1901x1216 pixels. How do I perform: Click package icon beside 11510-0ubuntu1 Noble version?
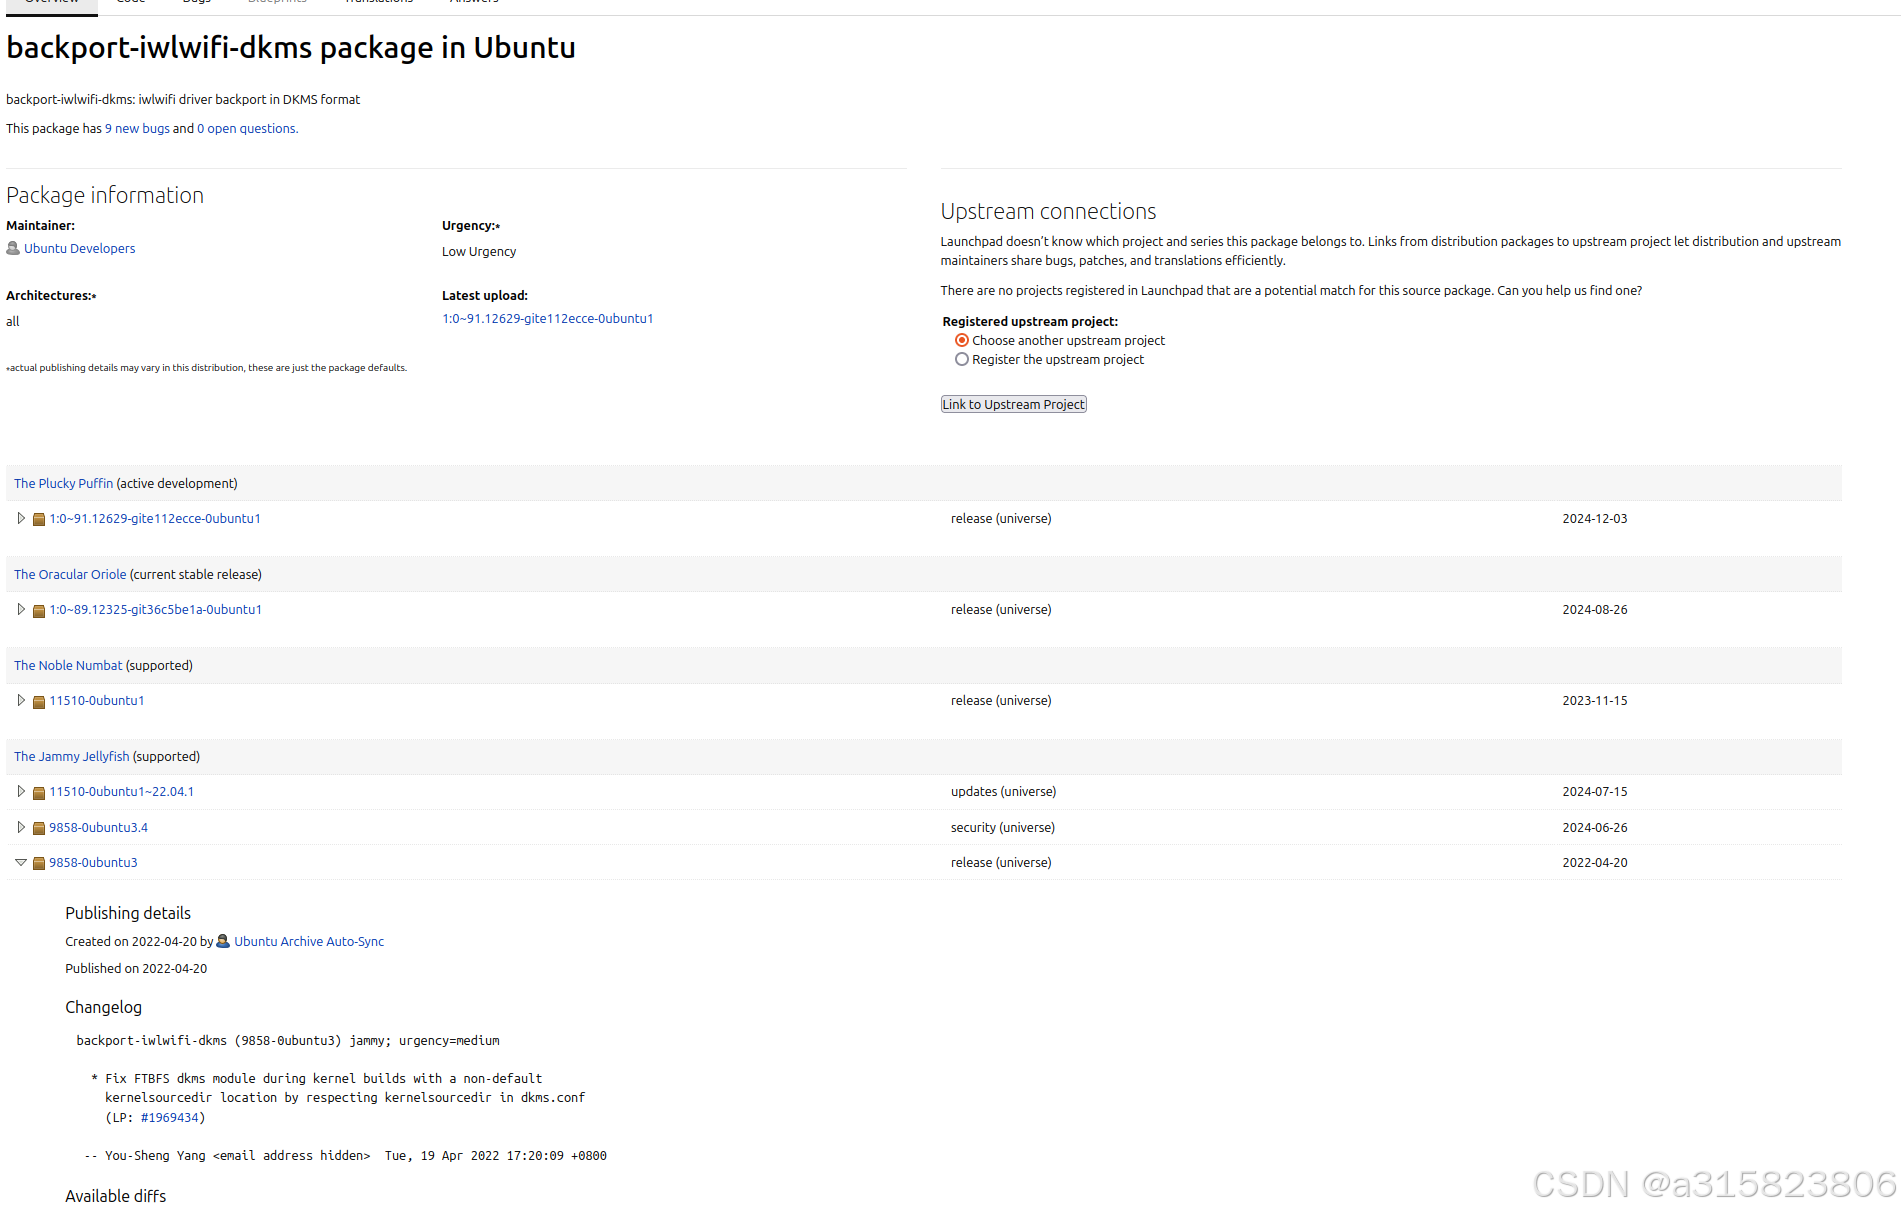[39, 701]
